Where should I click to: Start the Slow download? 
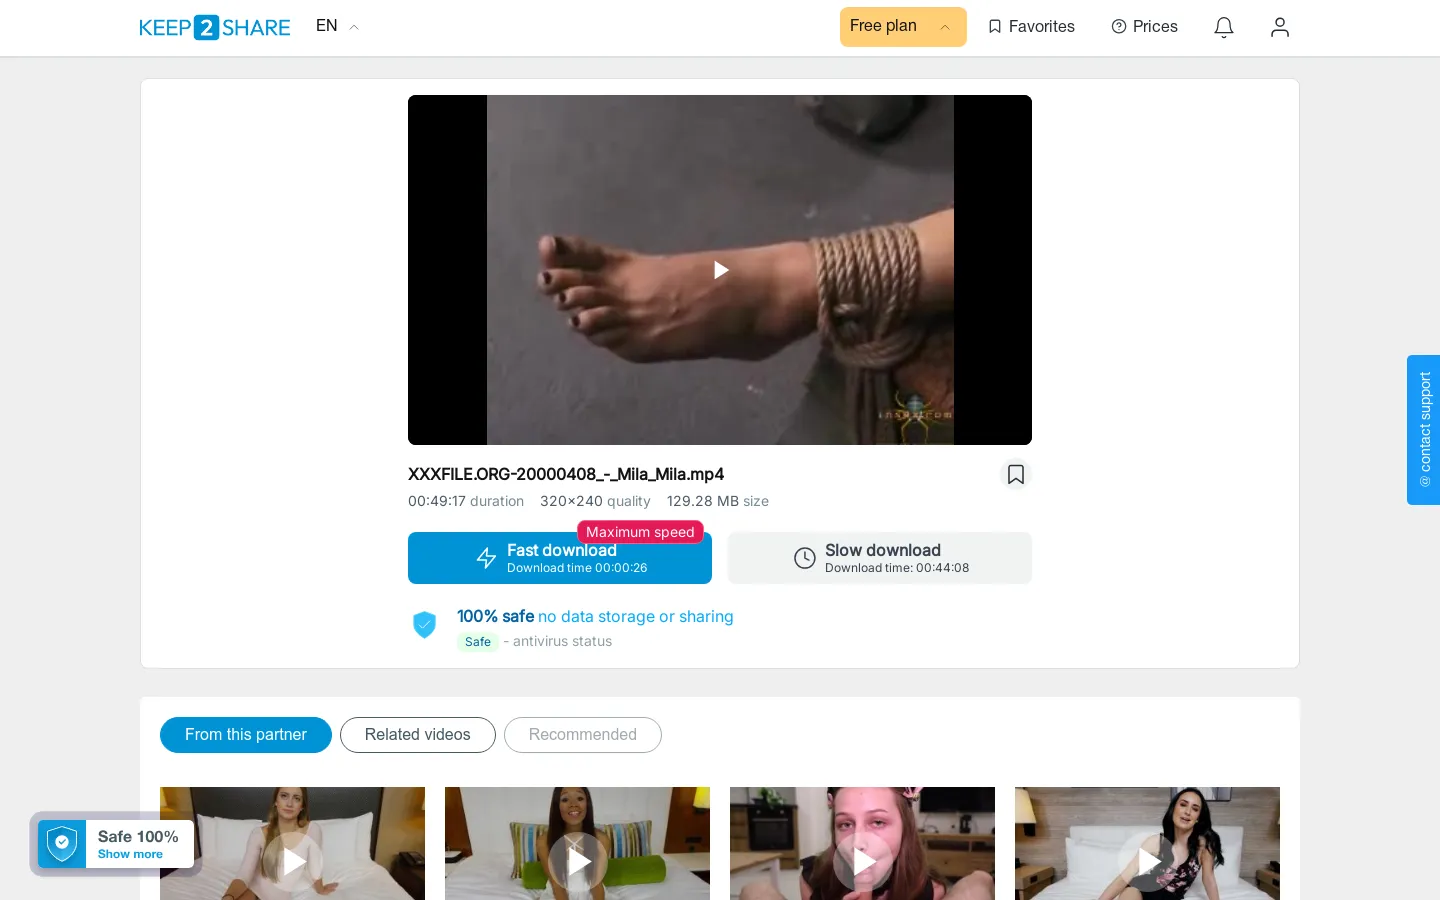[880, 558]
